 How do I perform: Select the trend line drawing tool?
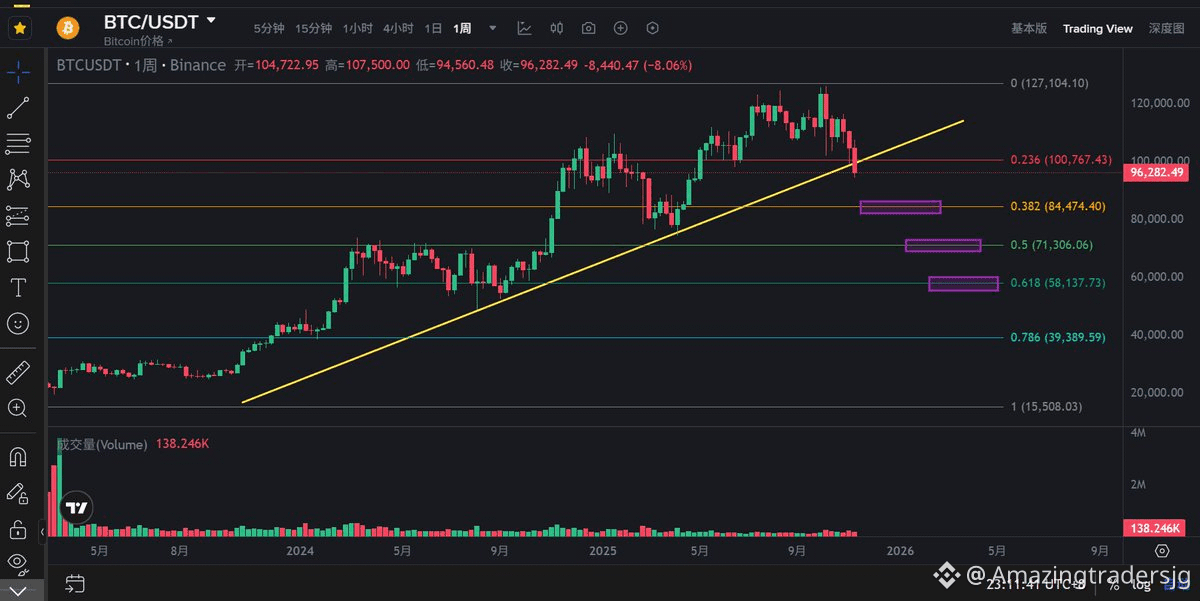[x=18, y=108]
